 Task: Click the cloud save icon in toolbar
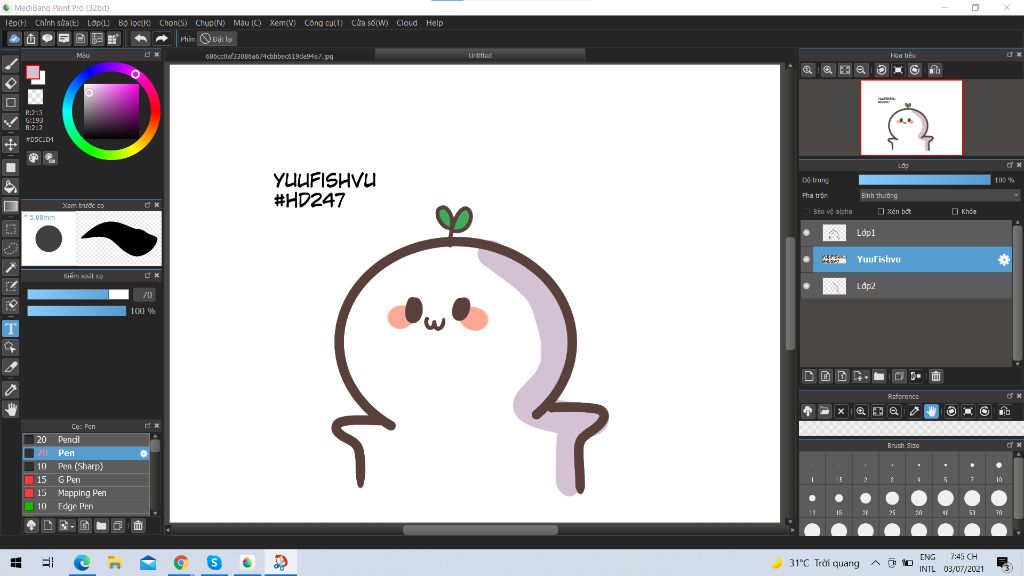(x=14, y=39)
